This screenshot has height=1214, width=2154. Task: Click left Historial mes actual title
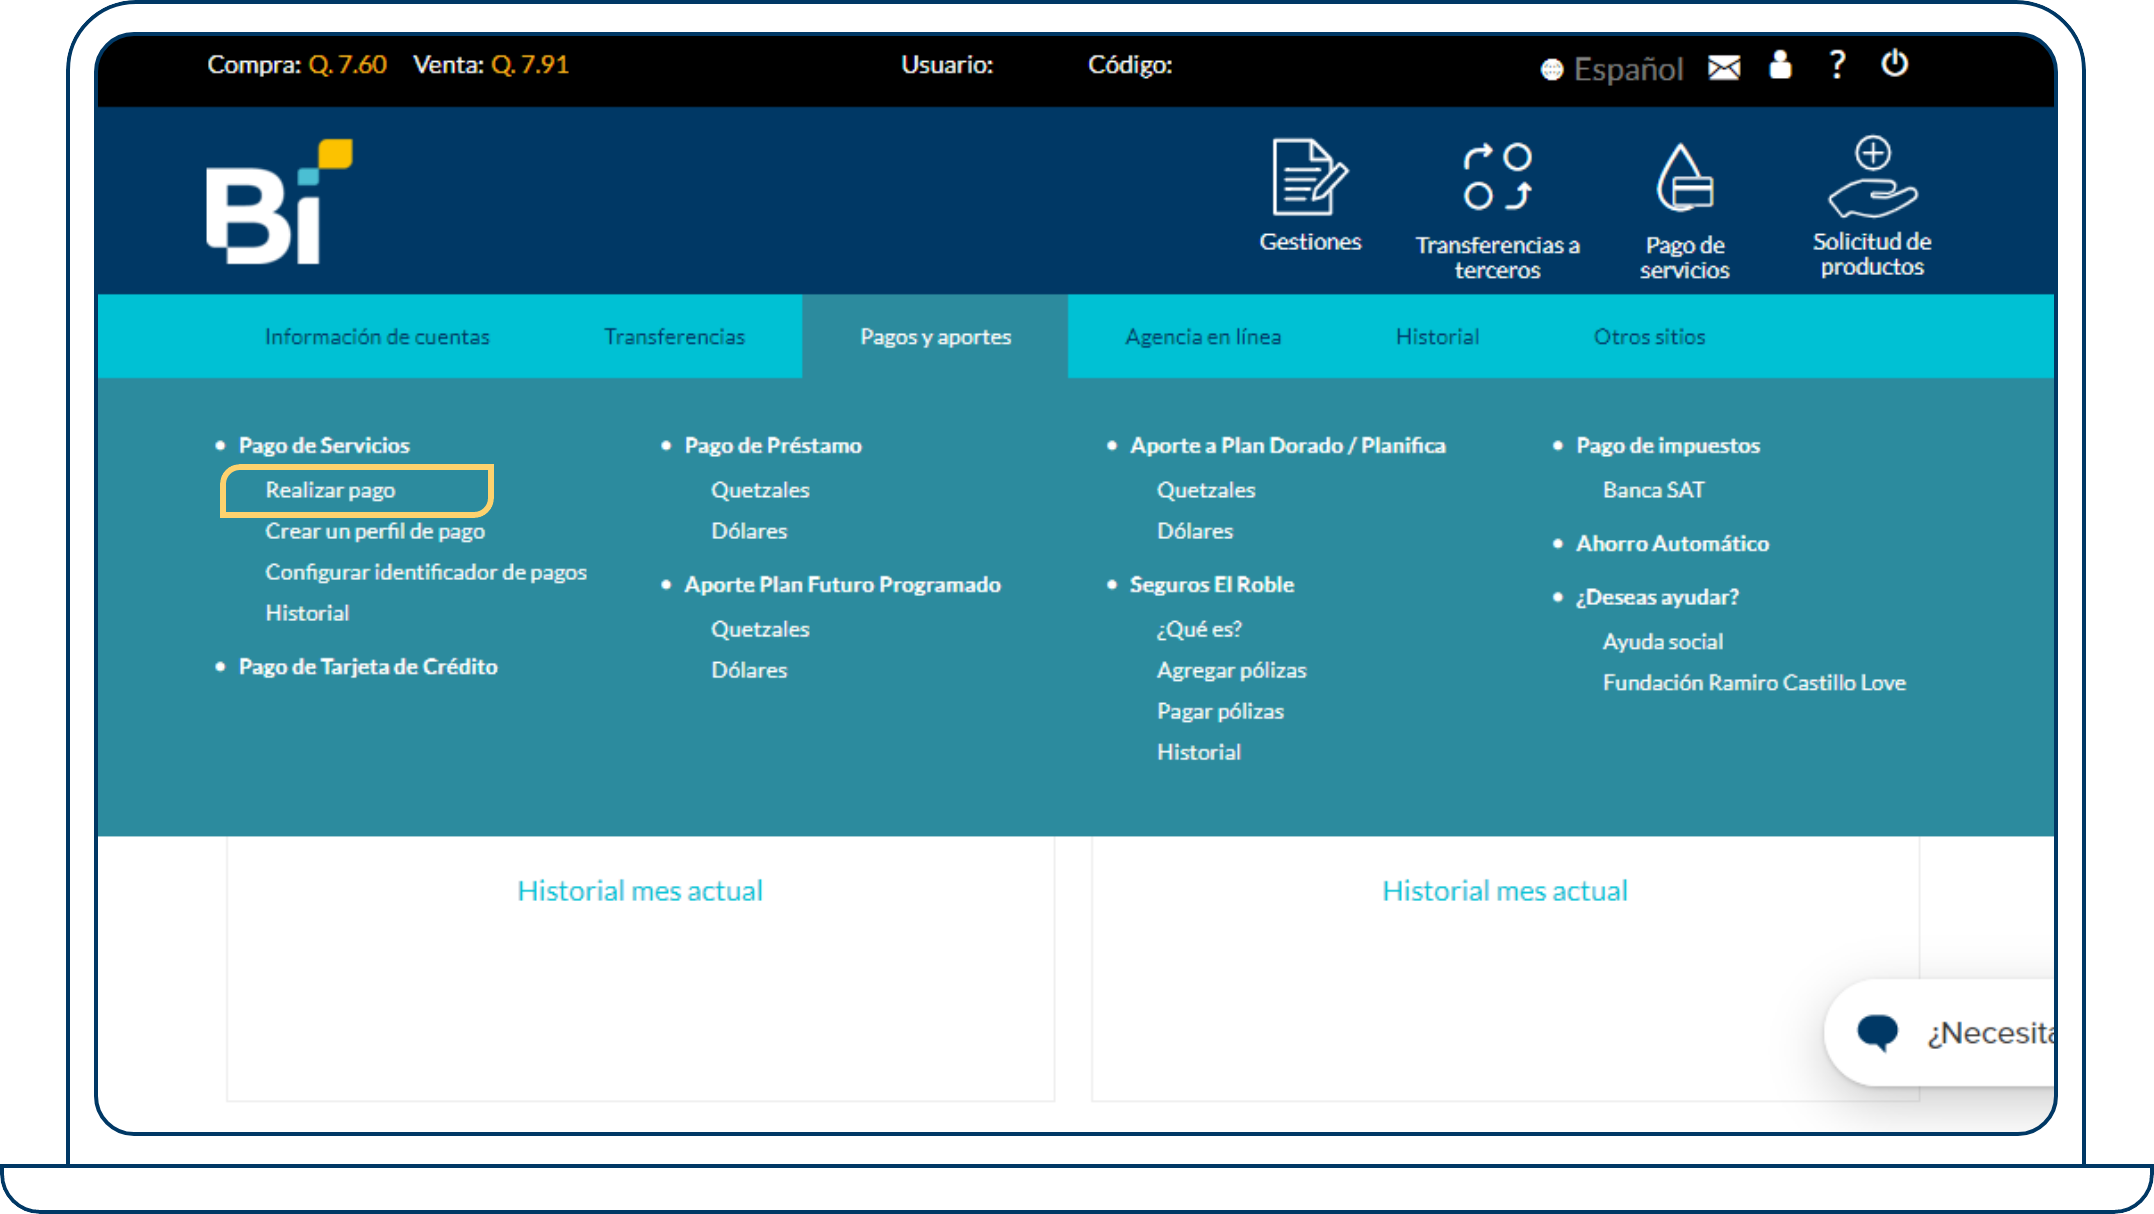tap(640, 891)
